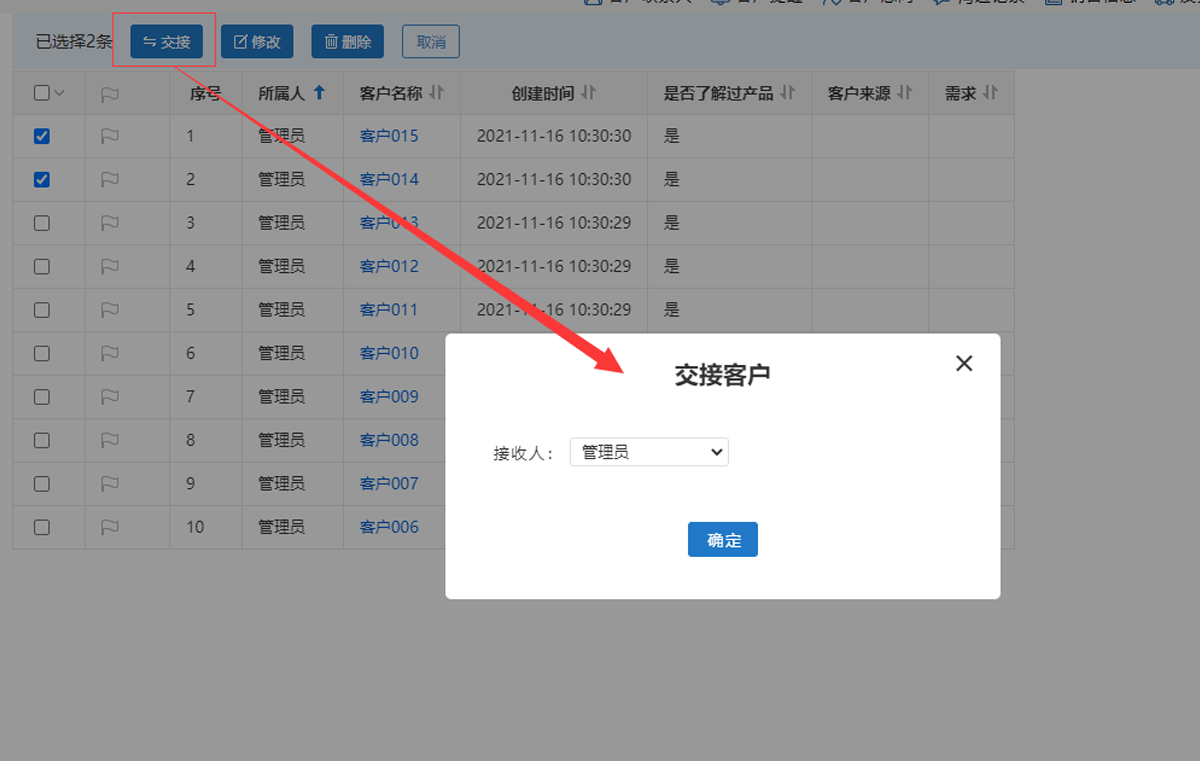The width and height of the screenshot is (1200, 761).
Task: Click the 确定 confirm button
Action: [x=722, y=540]
